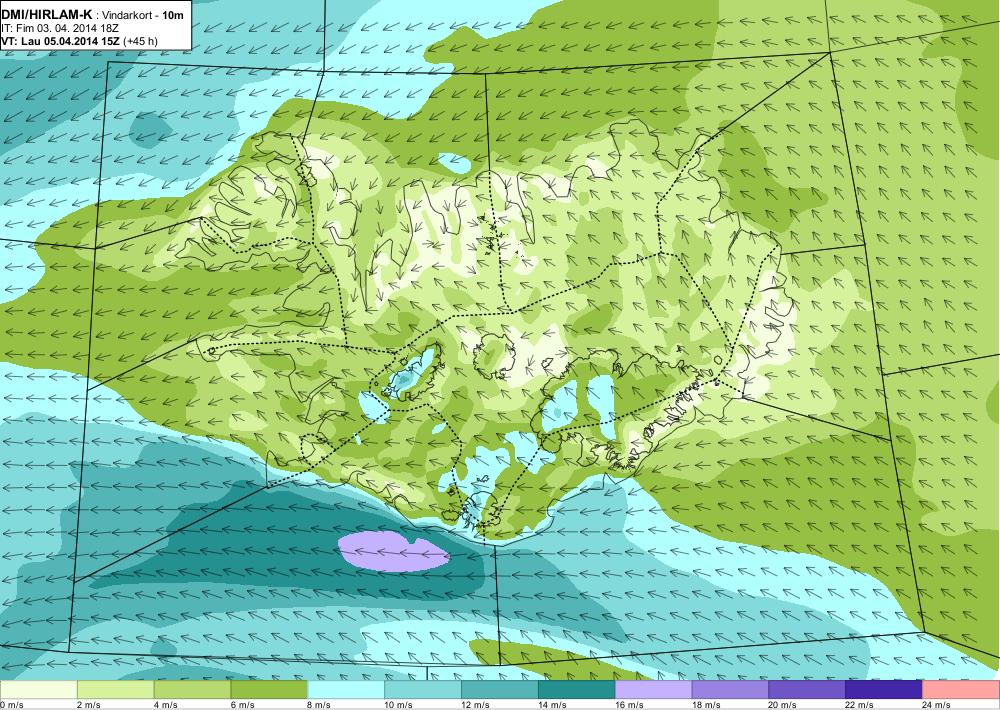The width and height of the screenshot is (1000, 710).
Task: Pick the pink 24 m/s legend swatch
Action: [961, 690]
